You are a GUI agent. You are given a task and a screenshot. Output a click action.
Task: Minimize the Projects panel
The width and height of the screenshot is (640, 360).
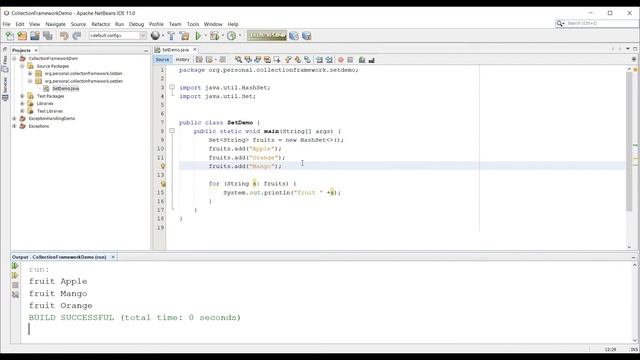(x=146, y=50)
